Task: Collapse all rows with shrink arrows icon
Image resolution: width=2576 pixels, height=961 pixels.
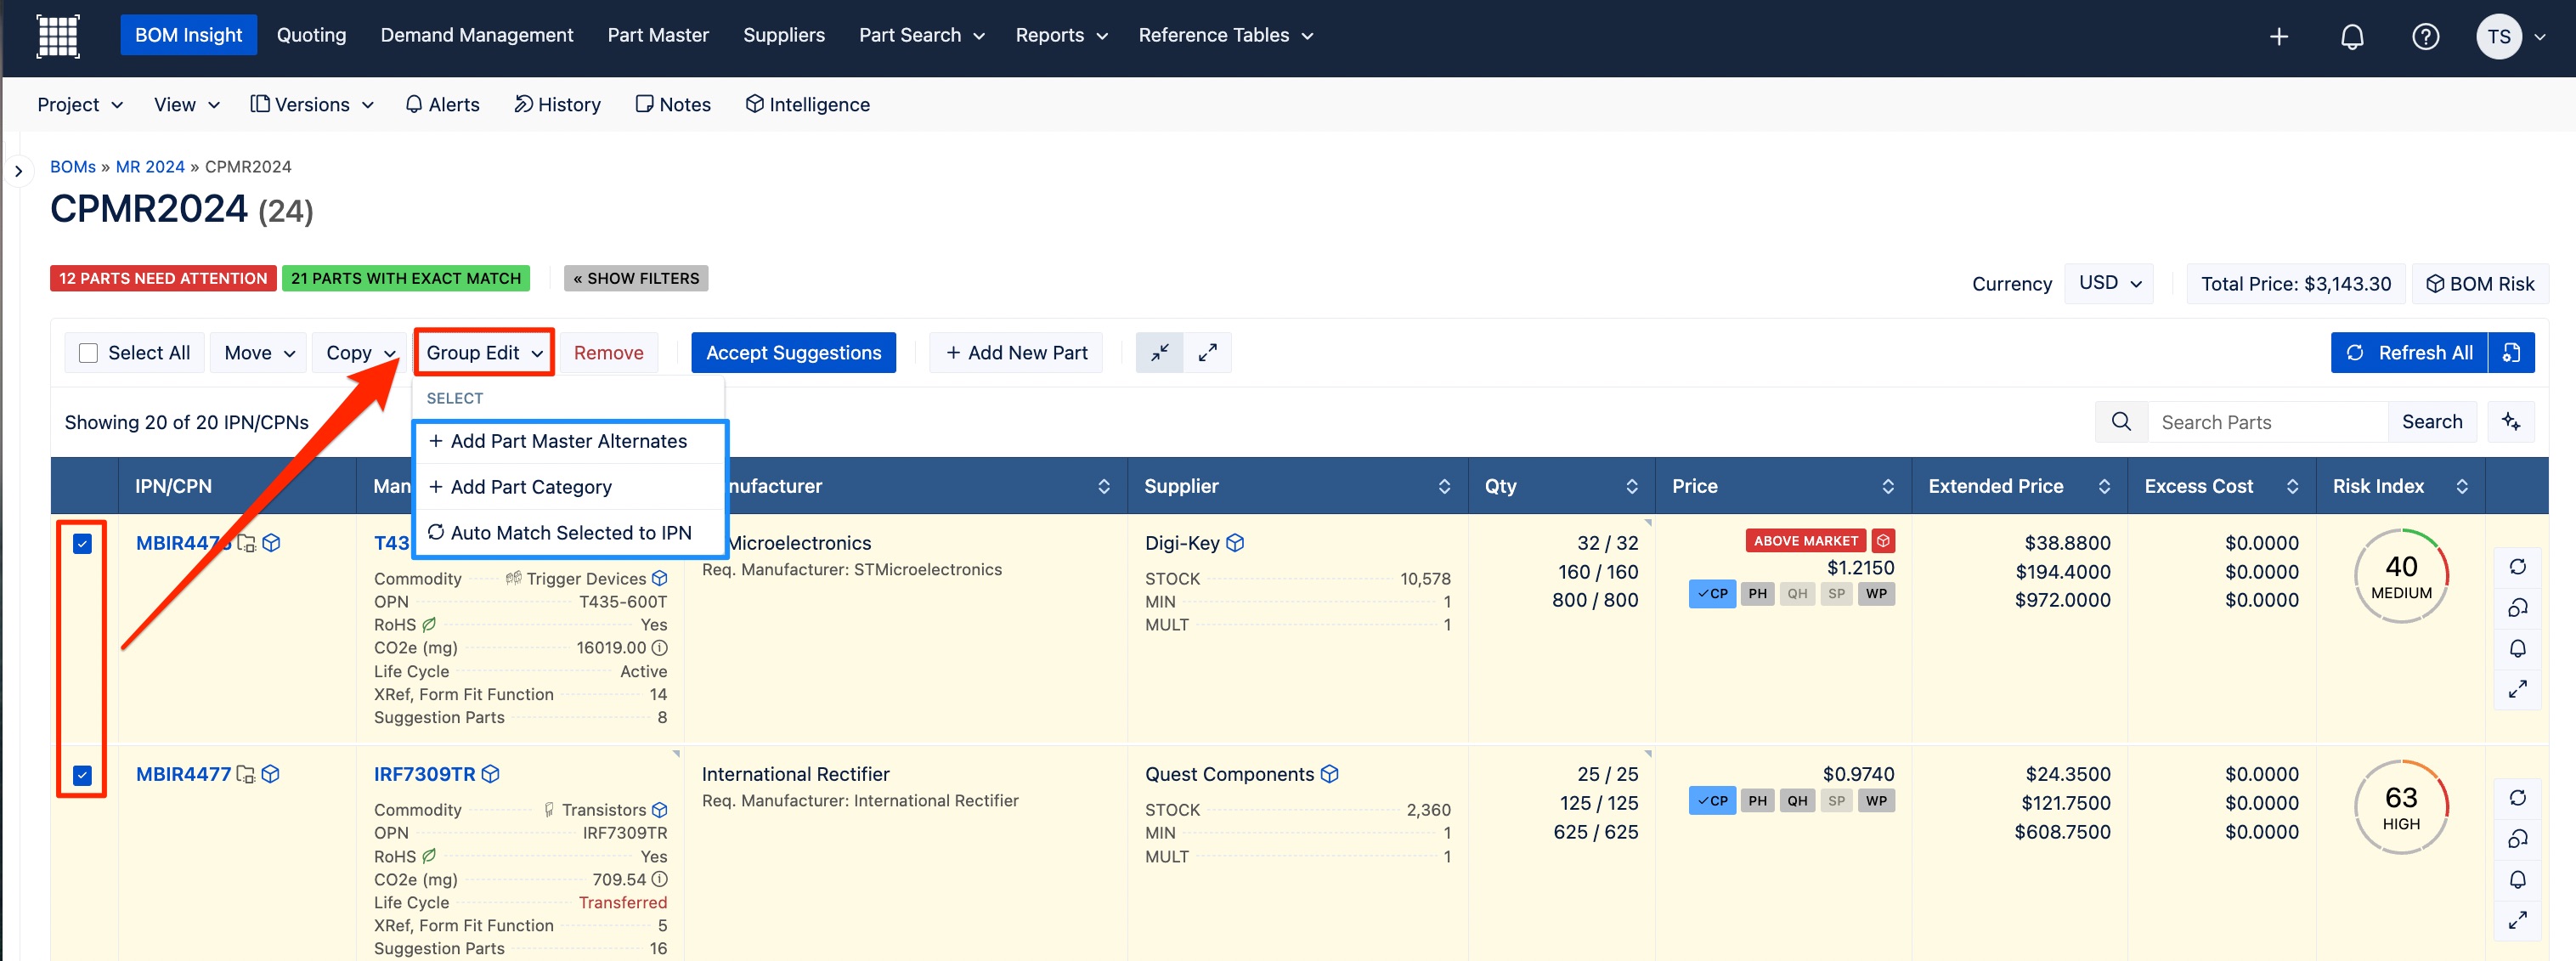Action: point(1160,353)
